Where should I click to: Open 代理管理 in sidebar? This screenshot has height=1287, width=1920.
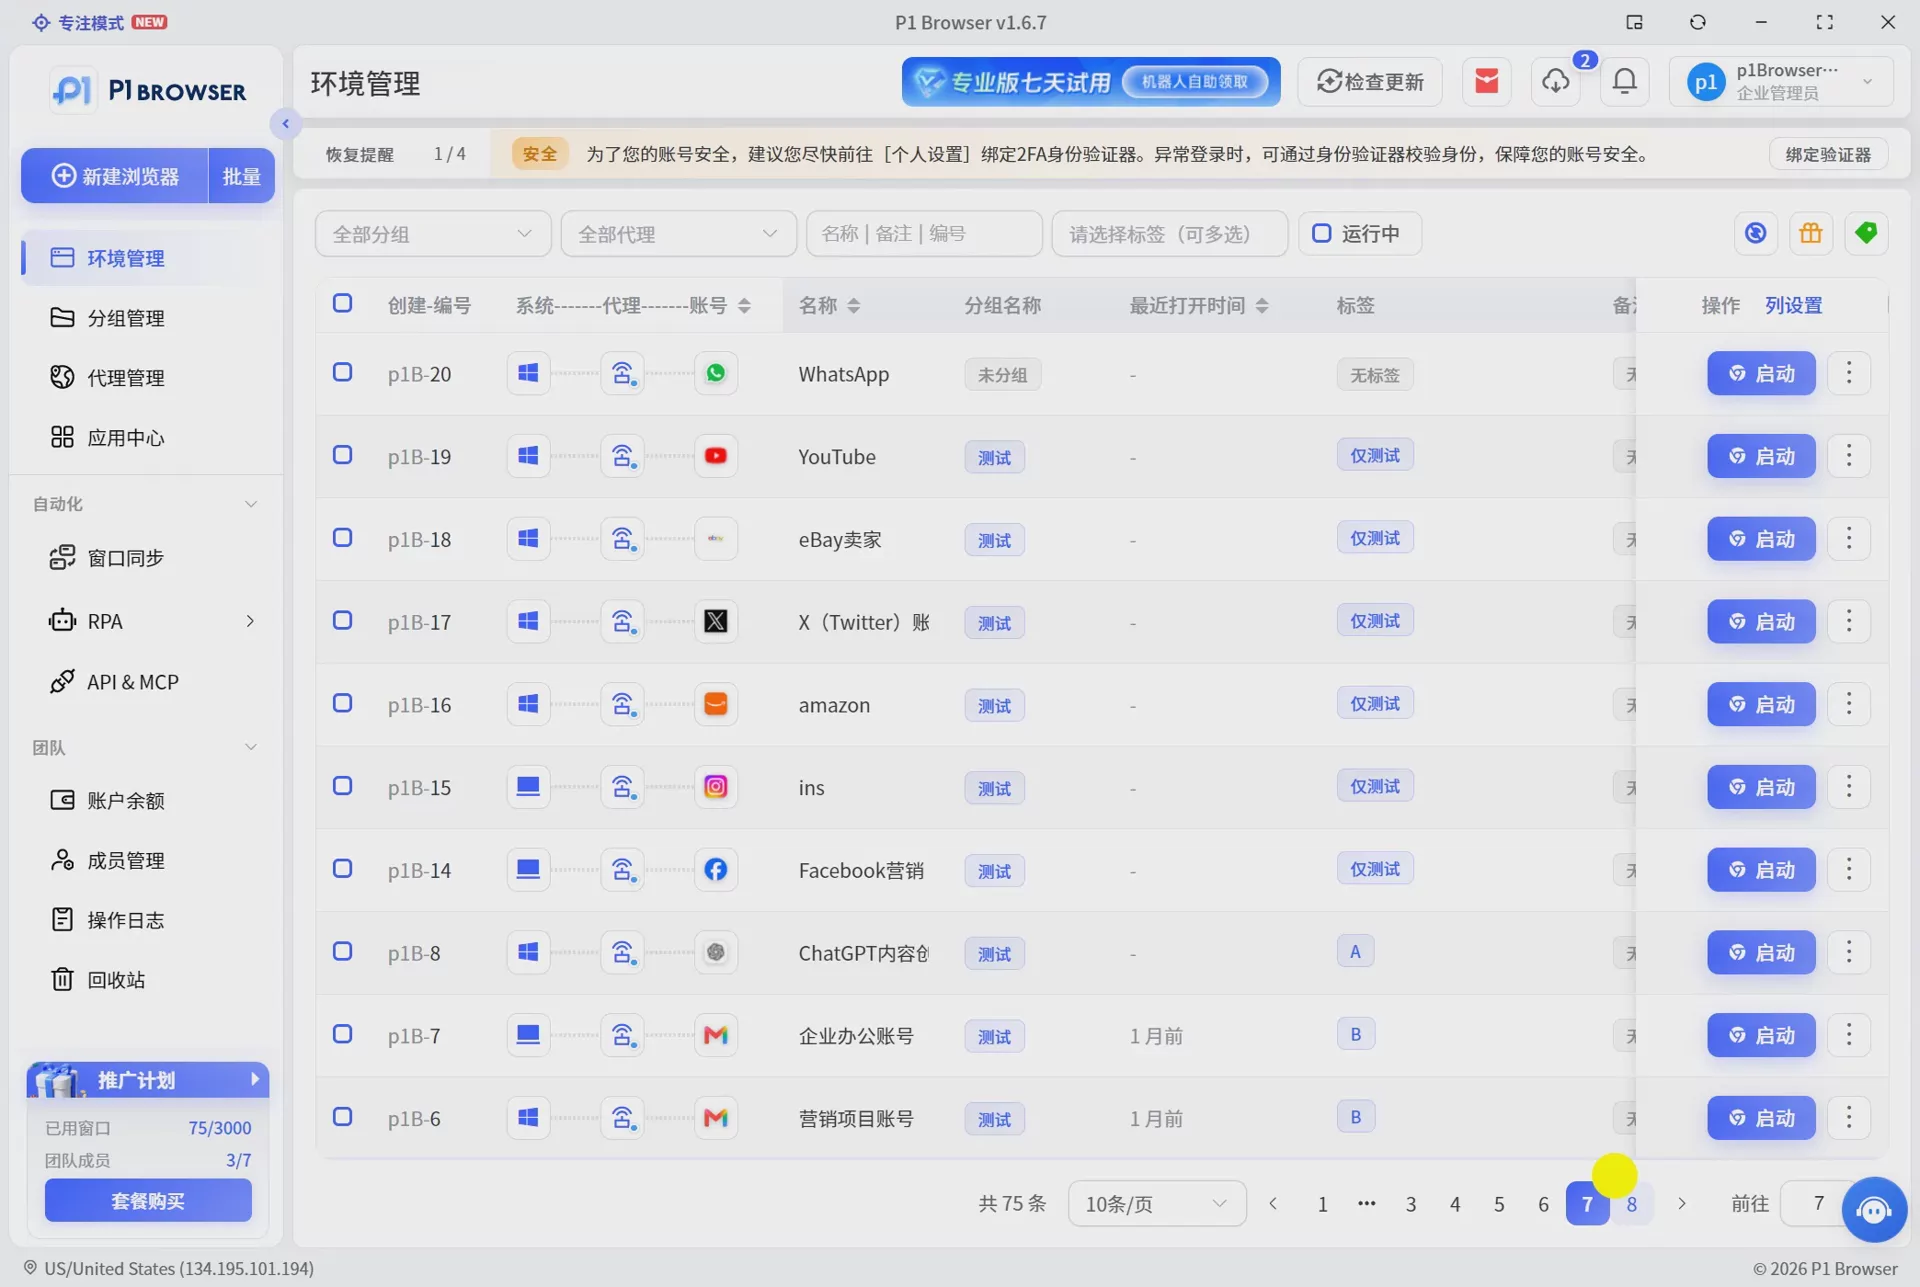[126, 378]
